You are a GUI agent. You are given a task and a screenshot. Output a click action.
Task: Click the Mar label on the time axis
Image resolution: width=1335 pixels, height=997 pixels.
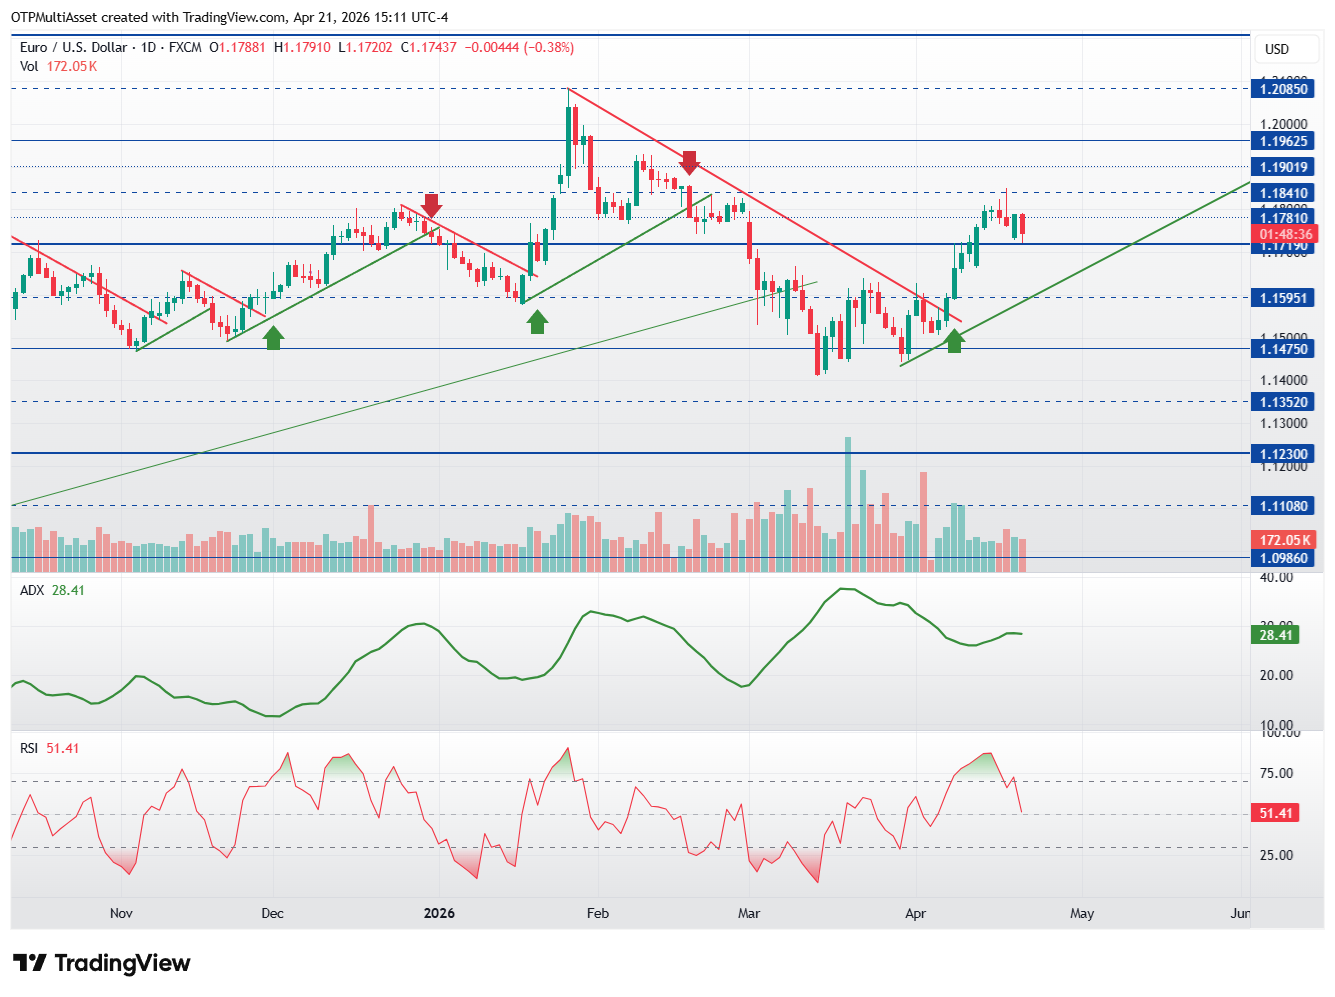(749, 913)
